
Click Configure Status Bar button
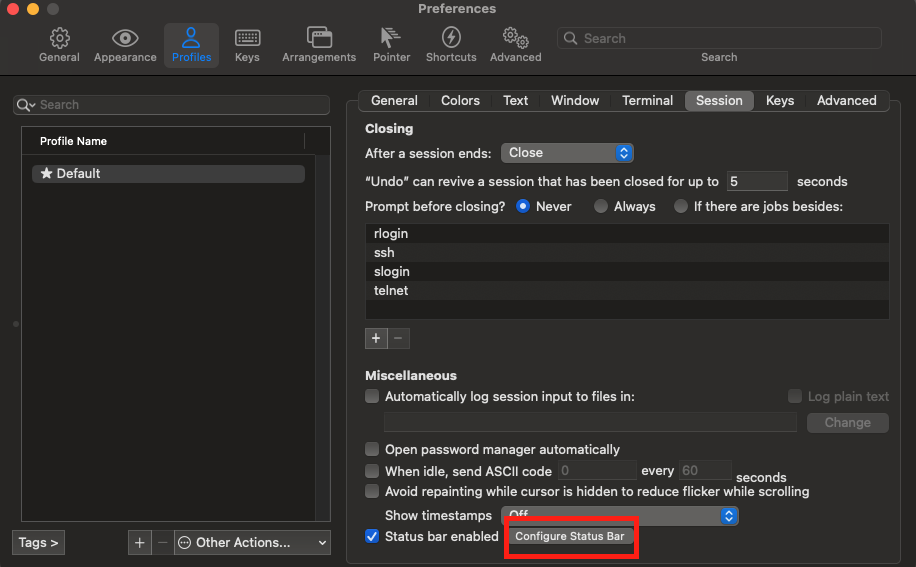point(570,536)
